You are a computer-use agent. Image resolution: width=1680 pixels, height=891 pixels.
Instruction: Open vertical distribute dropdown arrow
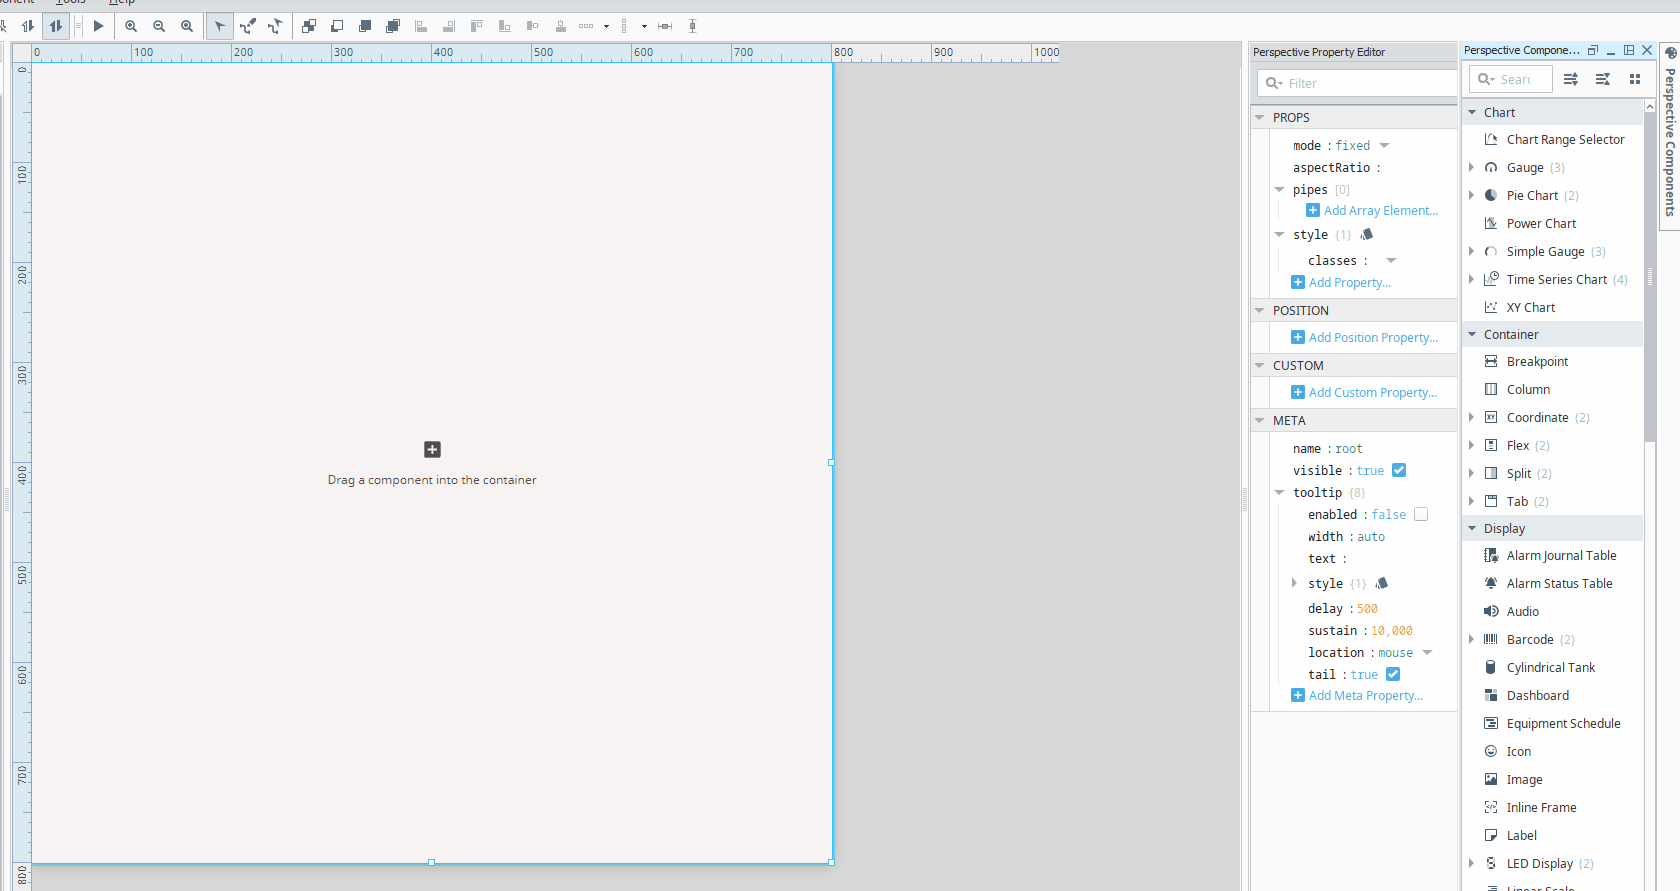pos(644,26)
